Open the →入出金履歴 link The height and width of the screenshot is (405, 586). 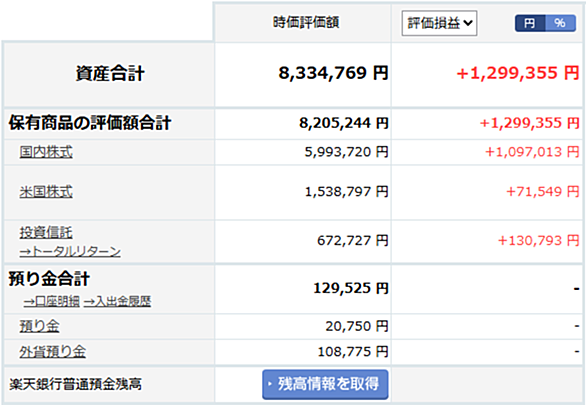point(117,301)
